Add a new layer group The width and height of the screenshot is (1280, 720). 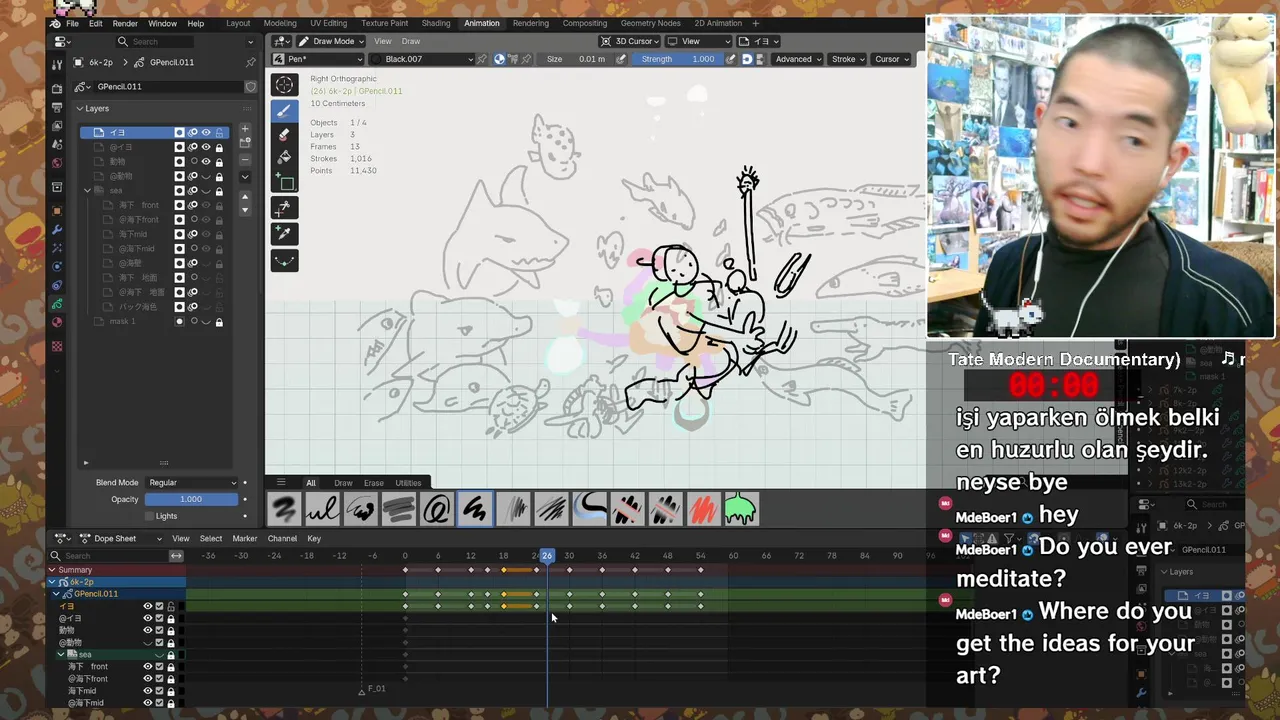point(245,144)
